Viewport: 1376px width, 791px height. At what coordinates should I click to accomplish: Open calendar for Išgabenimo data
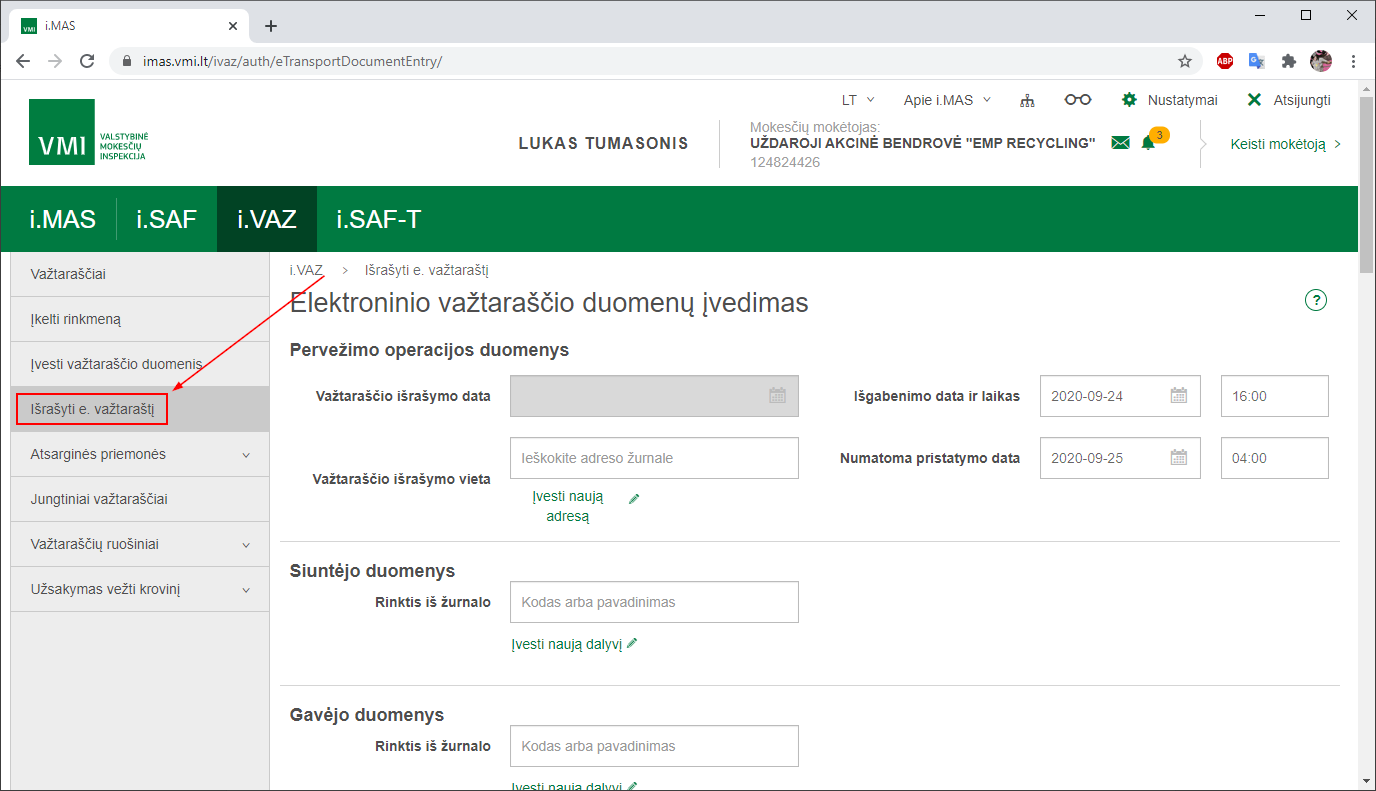1179,396
